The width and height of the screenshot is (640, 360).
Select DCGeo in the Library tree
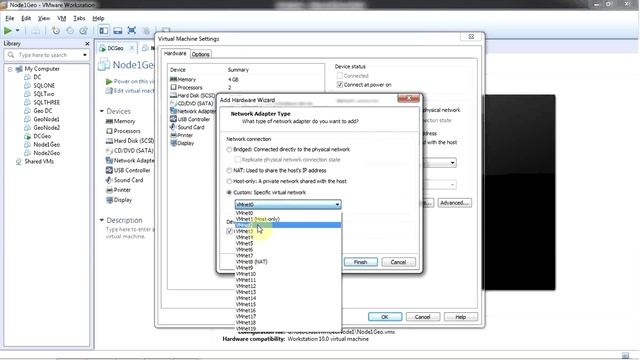(x=42, y=136)
